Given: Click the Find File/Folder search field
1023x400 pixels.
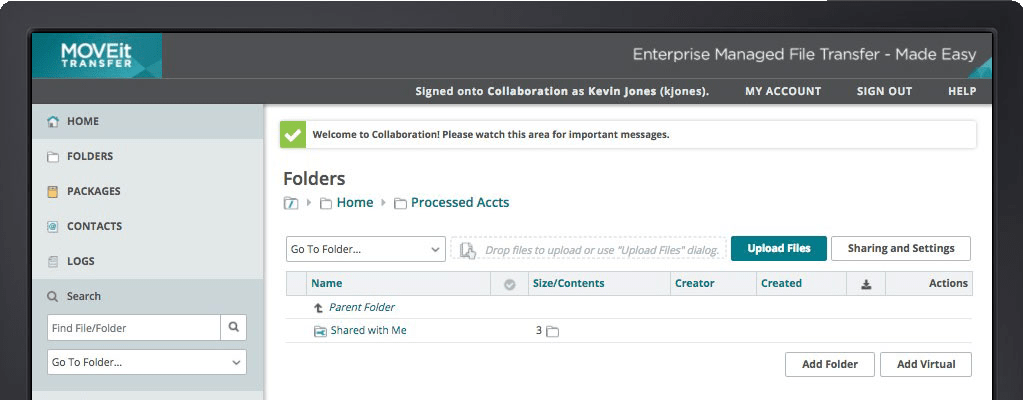Looking at the screenshot, I should 133,327.
